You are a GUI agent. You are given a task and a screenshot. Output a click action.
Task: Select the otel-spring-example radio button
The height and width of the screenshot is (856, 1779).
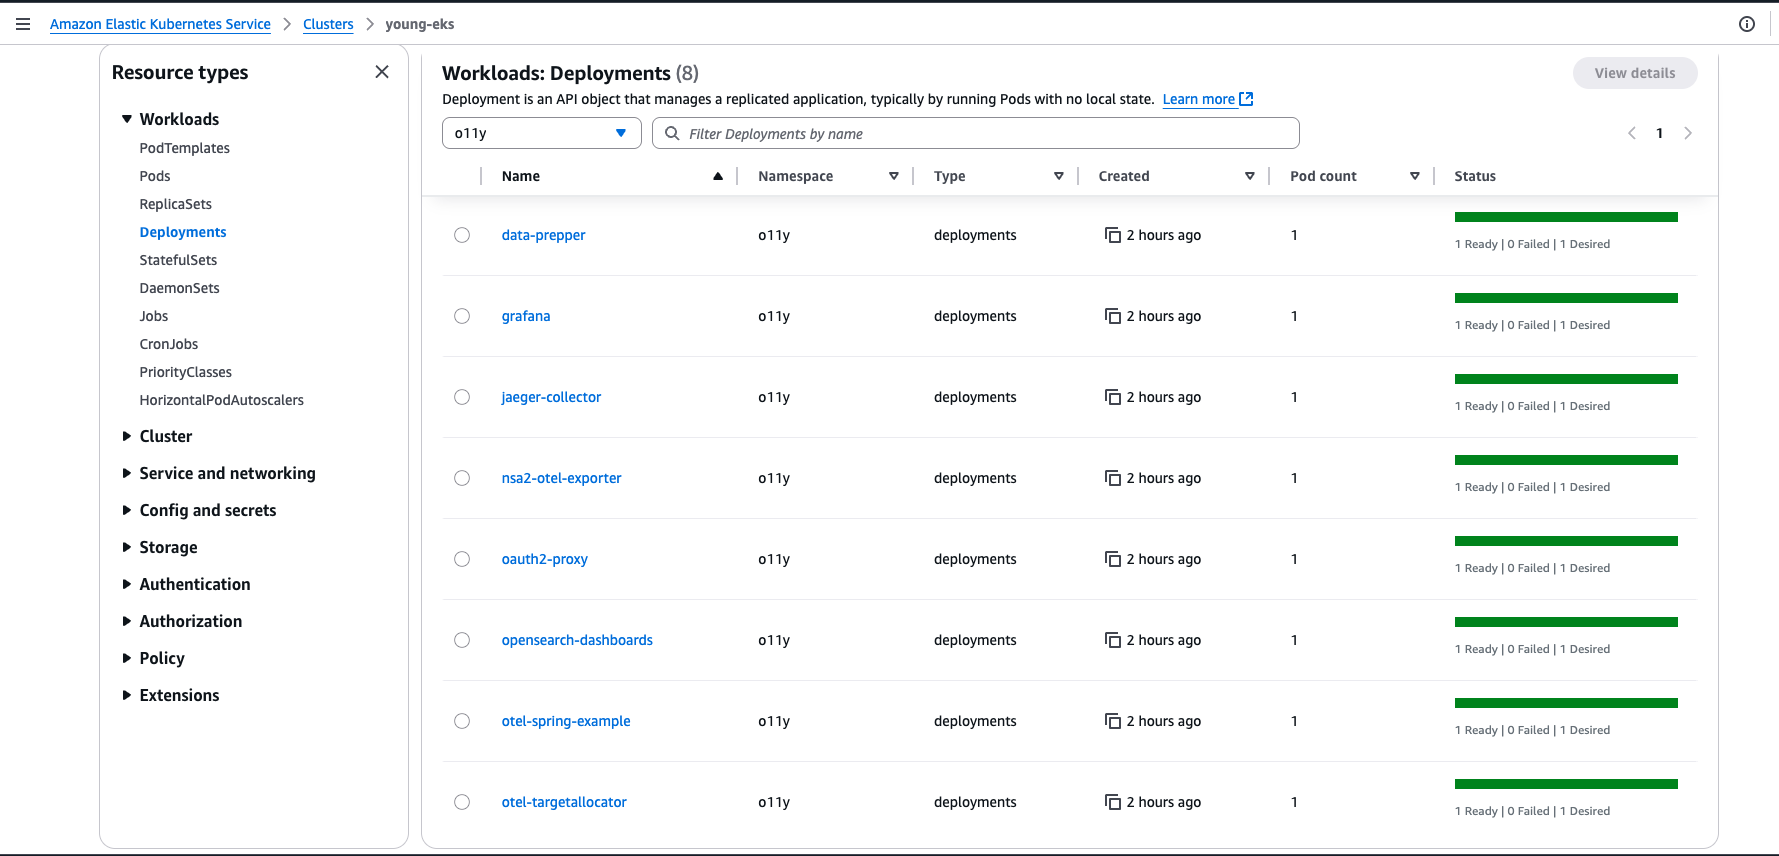click(462, 721)
